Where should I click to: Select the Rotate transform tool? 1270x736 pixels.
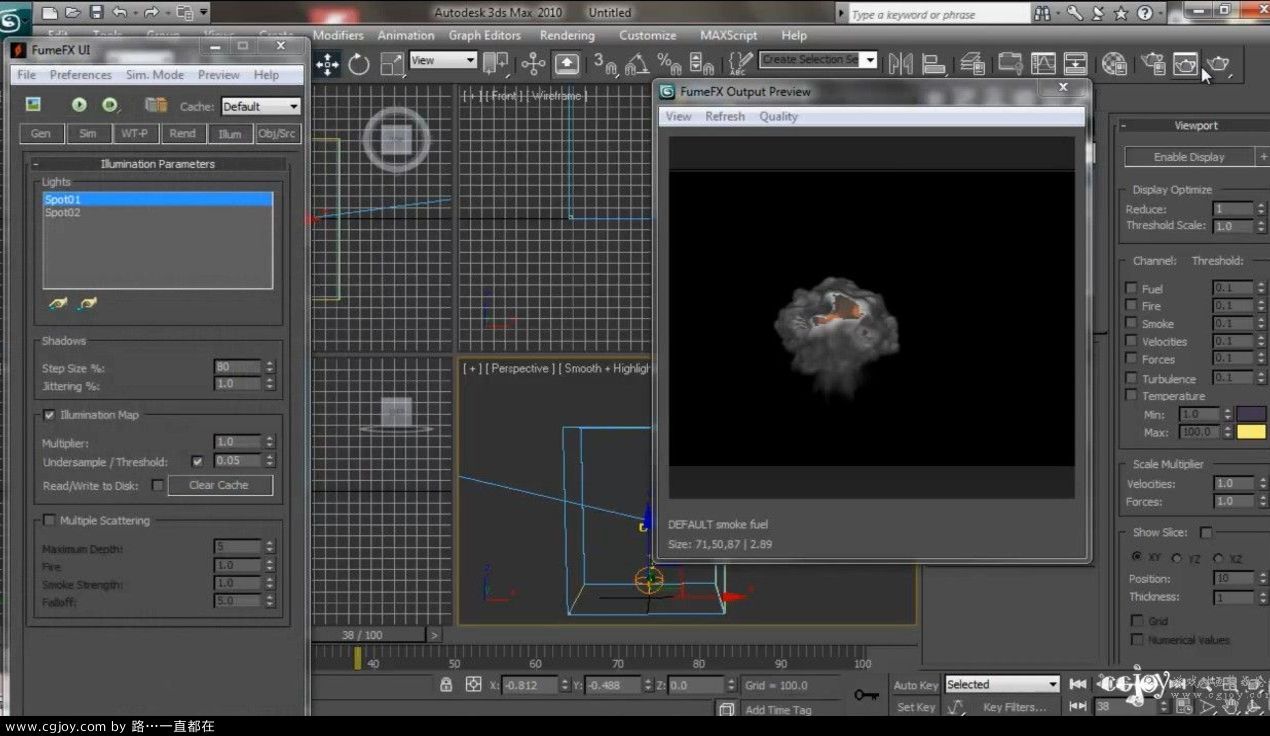[359, 65]
